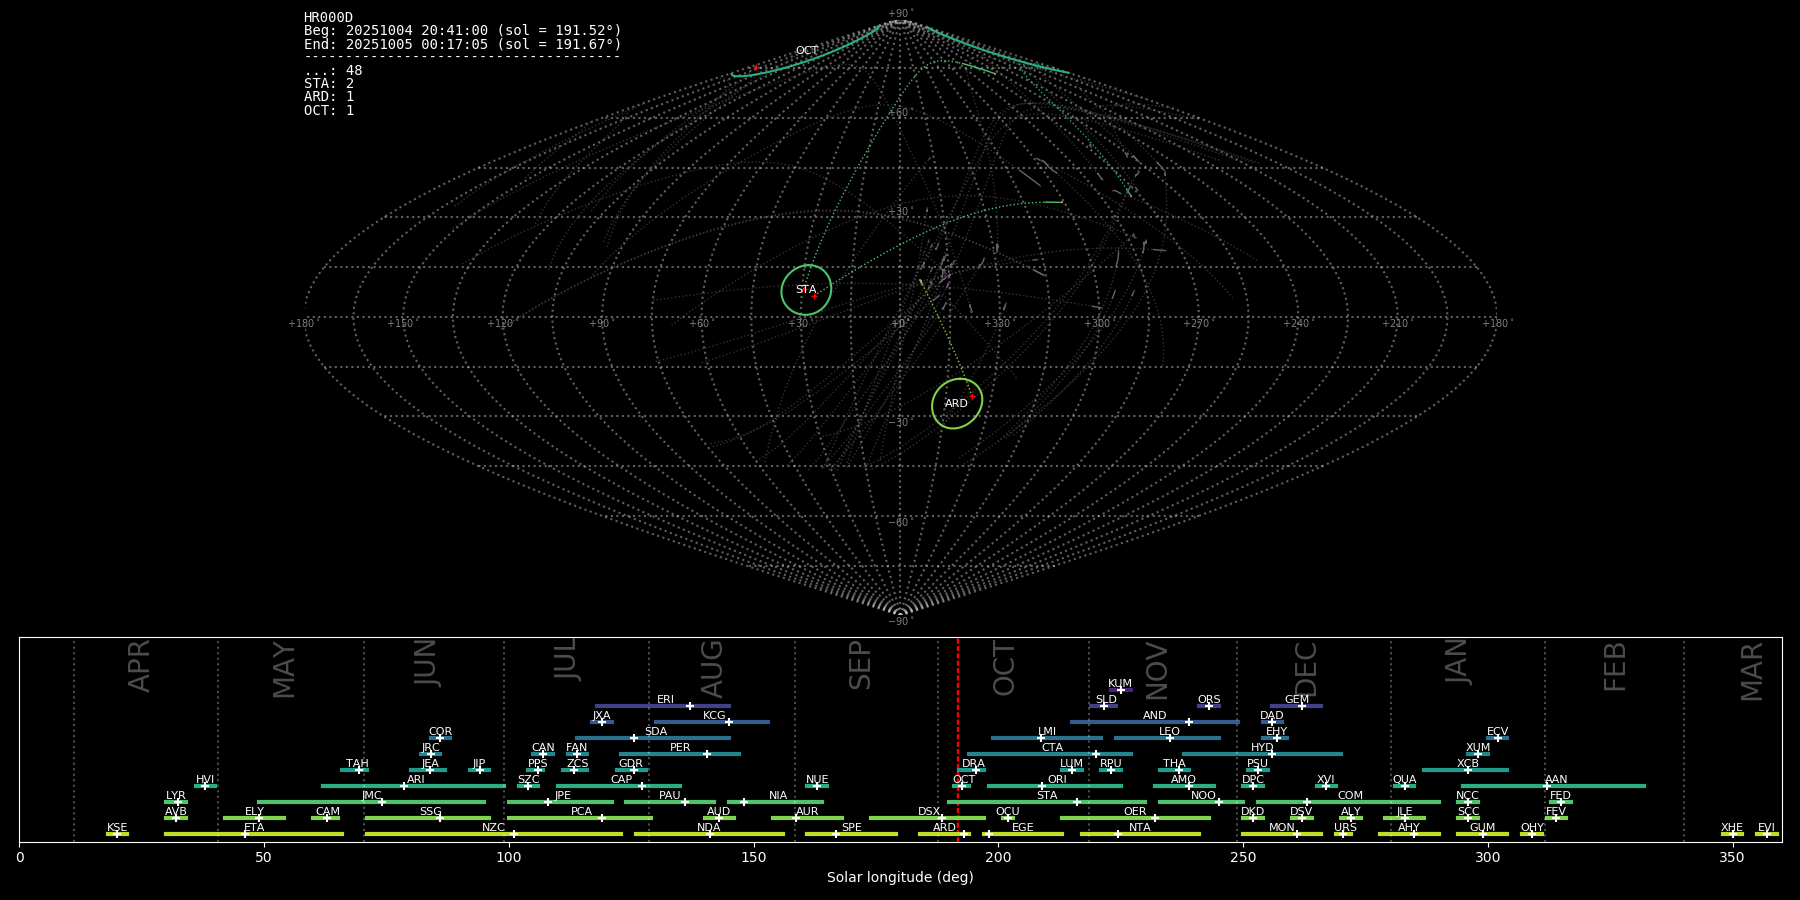Viewport: 1800px width, 900px height.
Task: Select the OCT radiant label near the map top
Action: (806, 51)
